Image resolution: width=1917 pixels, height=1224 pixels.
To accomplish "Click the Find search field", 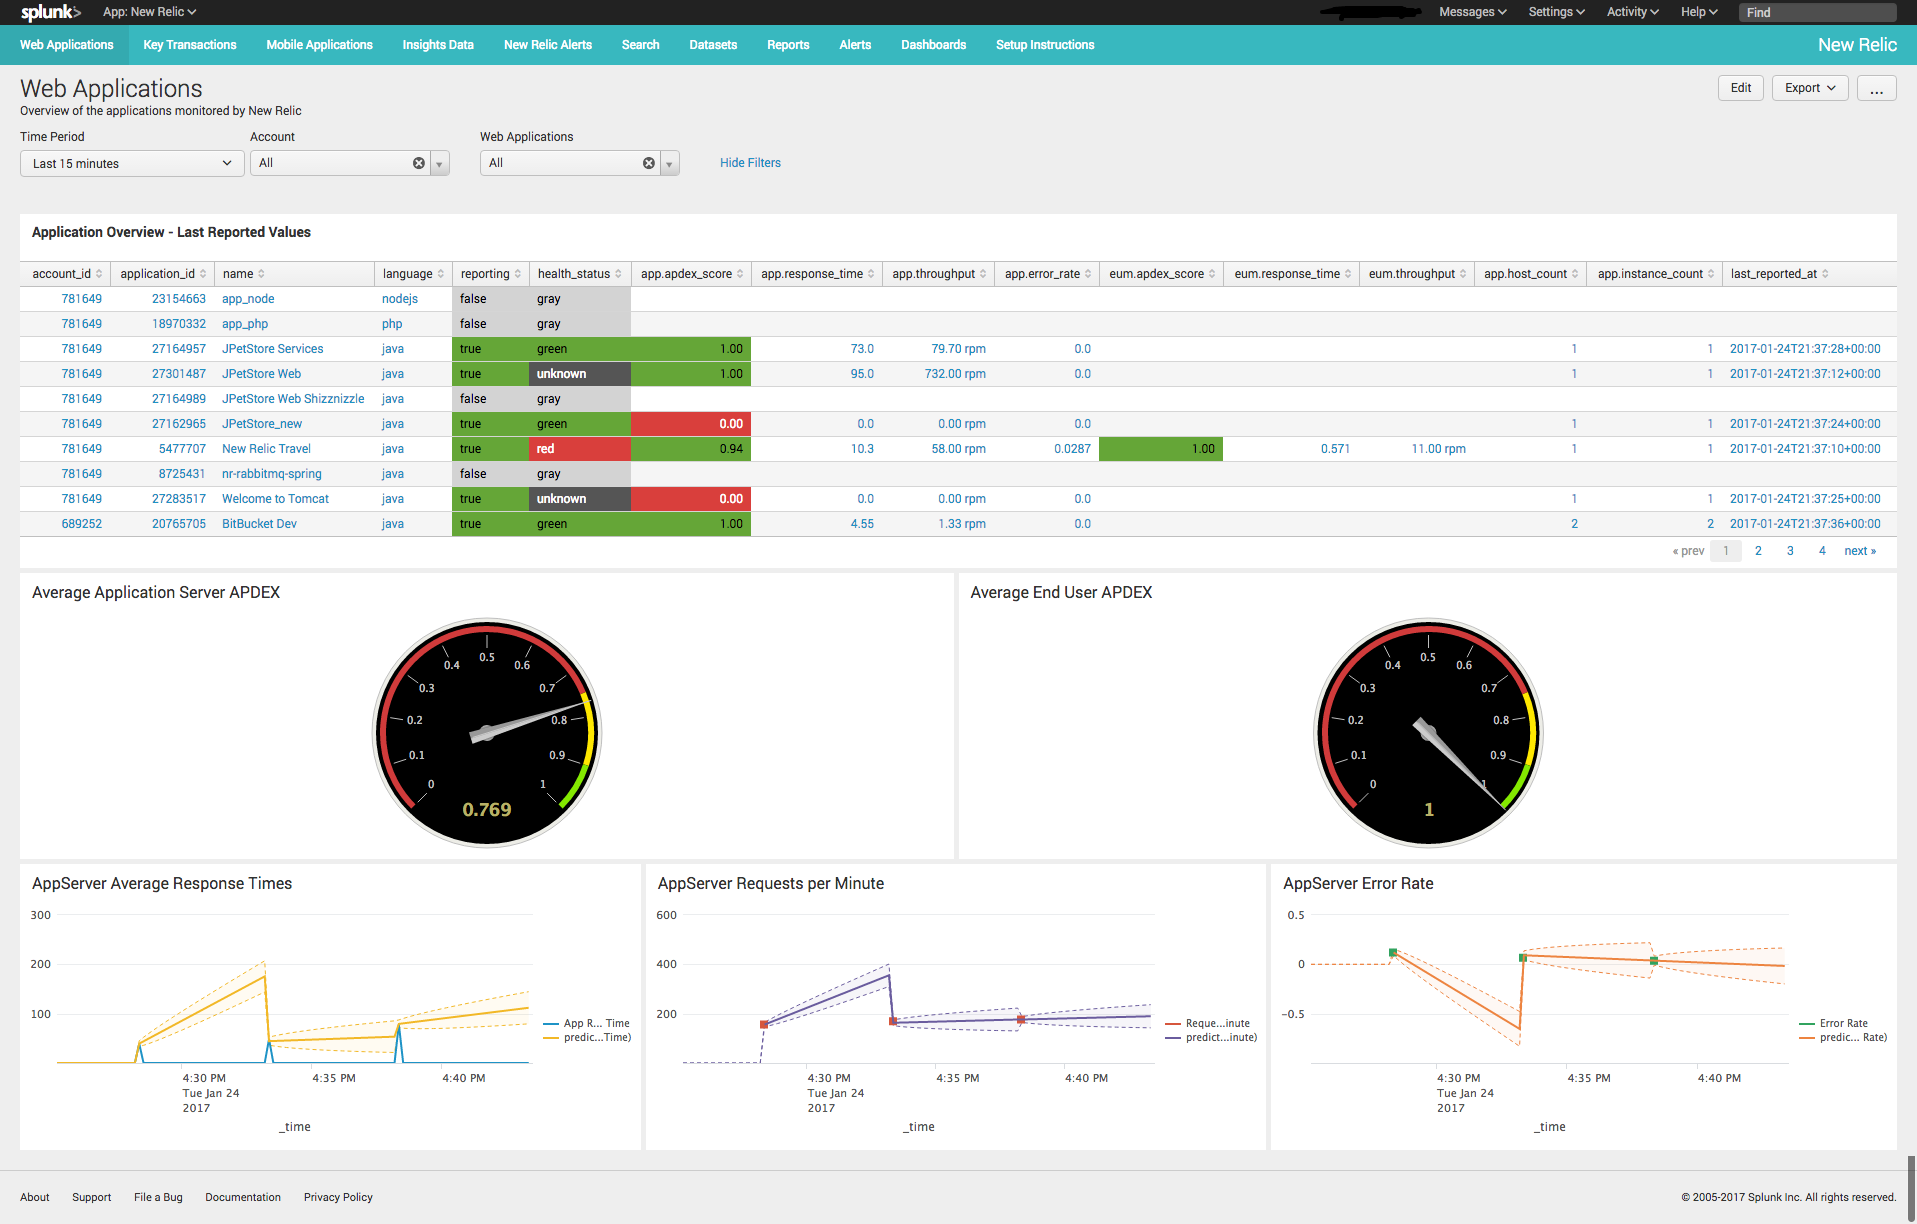I will (x=1817, y=12).
